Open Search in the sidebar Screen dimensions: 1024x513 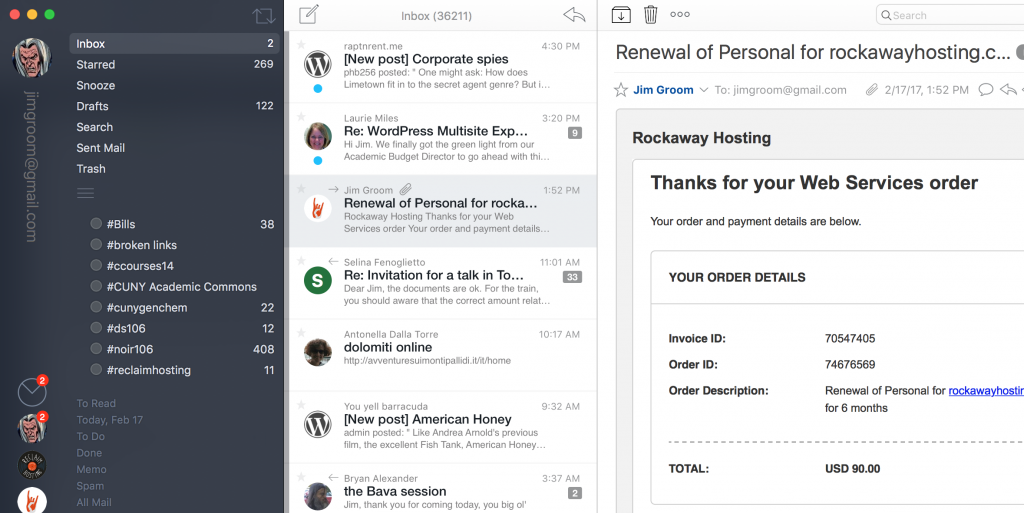[x=174, y=127]
